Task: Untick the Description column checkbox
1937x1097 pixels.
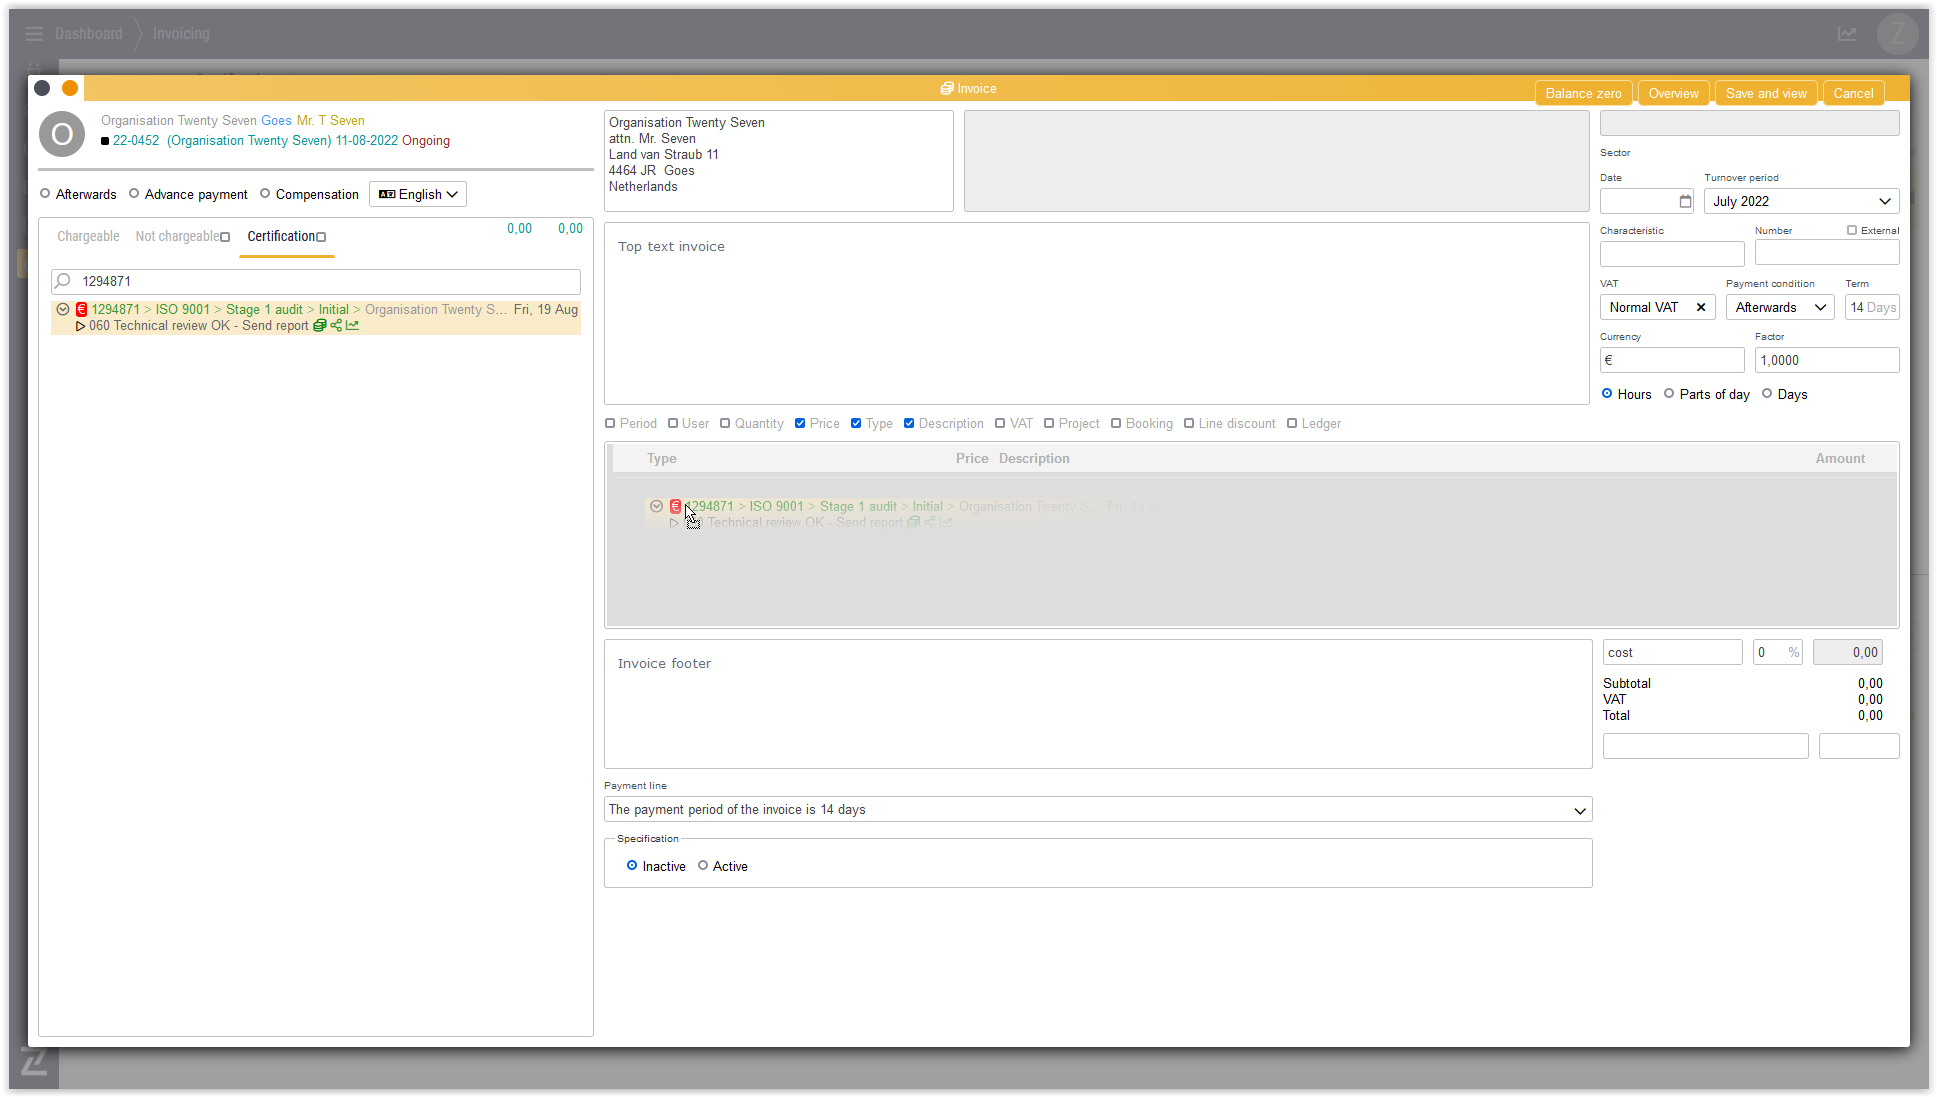Action: click(909, 424)
